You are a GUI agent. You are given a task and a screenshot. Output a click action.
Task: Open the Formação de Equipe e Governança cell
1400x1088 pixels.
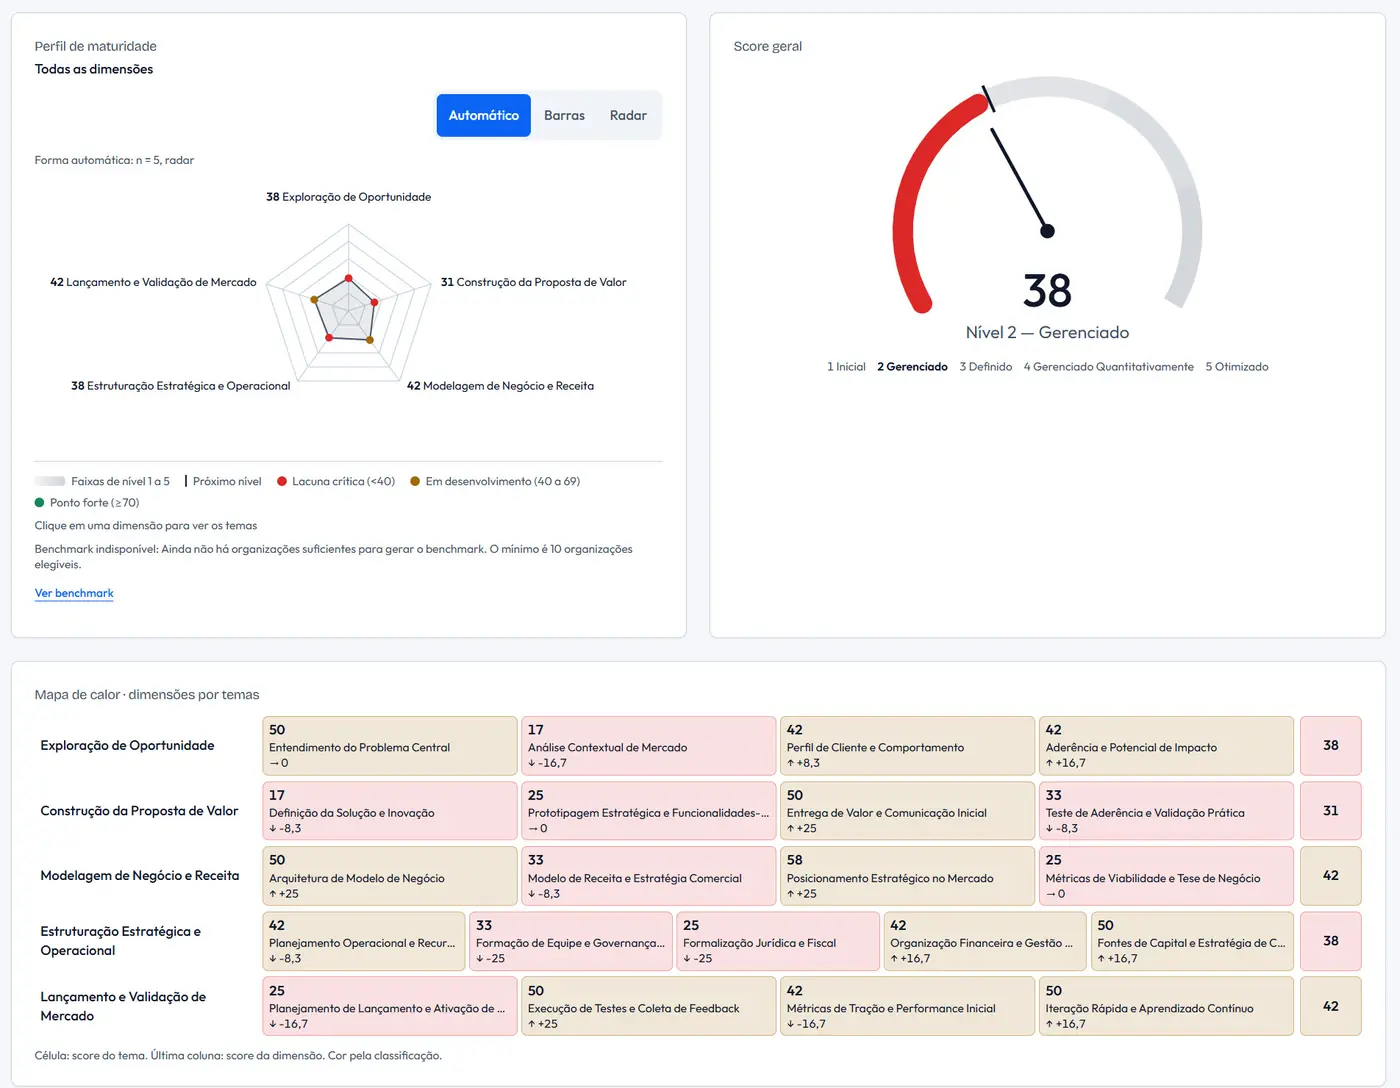tap(571, 941)
